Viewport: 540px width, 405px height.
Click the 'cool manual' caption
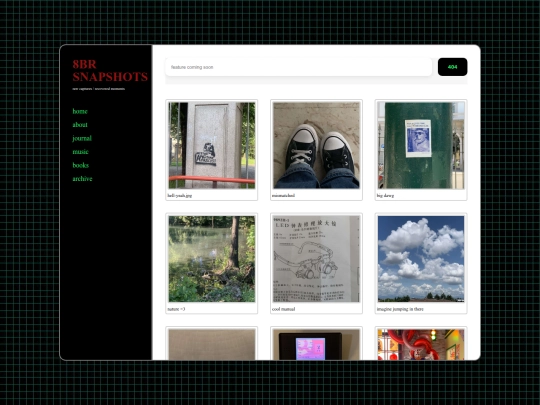(x=283, y=309)
